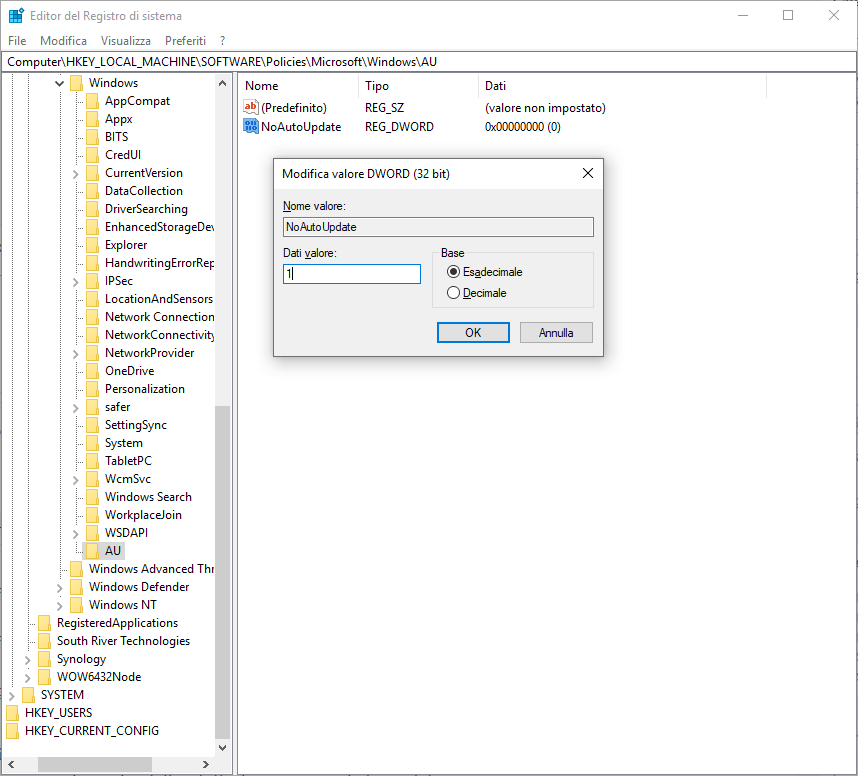The image size is (858, 776).
Task: Expand the WcmSvc key
Action: coord(76,480)
